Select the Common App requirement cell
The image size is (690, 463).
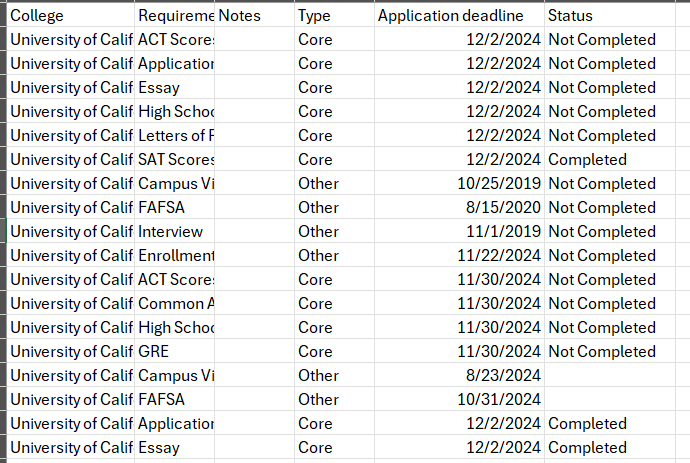coord(176,304)
